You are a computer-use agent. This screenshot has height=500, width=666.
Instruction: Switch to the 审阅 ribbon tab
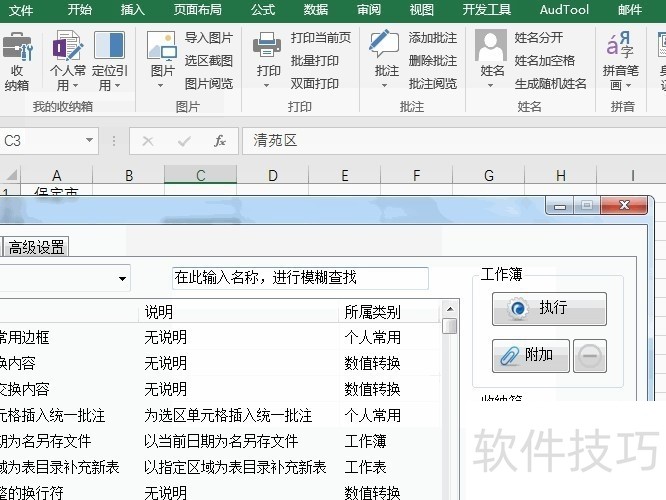click(369, 10)
